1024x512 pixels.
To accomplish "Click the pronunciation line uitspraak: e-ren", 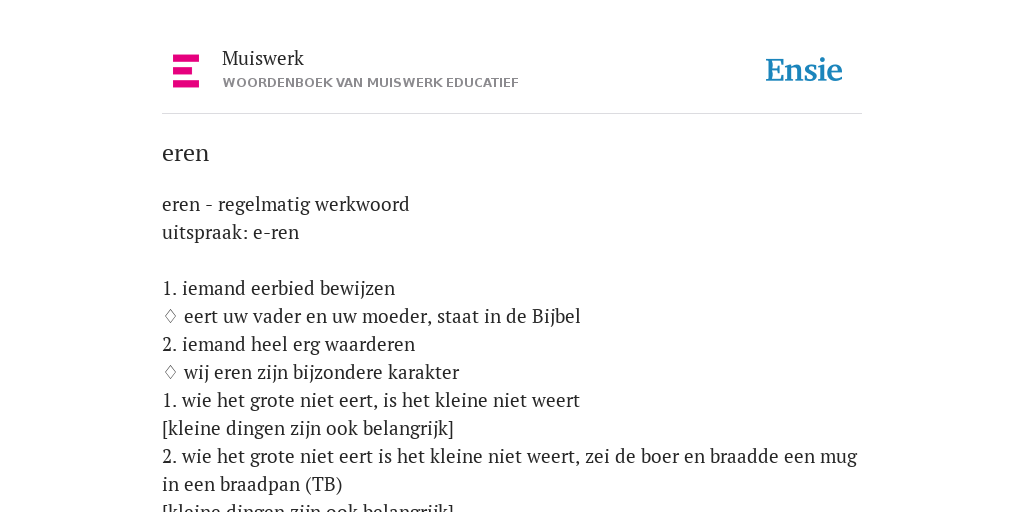I will [x=231, y=232].
